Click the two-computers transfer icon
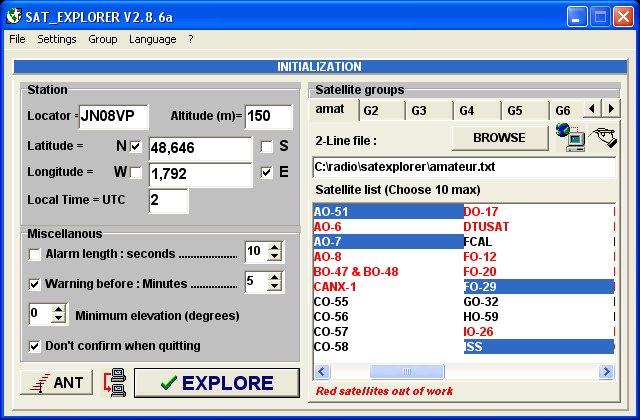Screen dimensions: 640x420 click(115, 382)
